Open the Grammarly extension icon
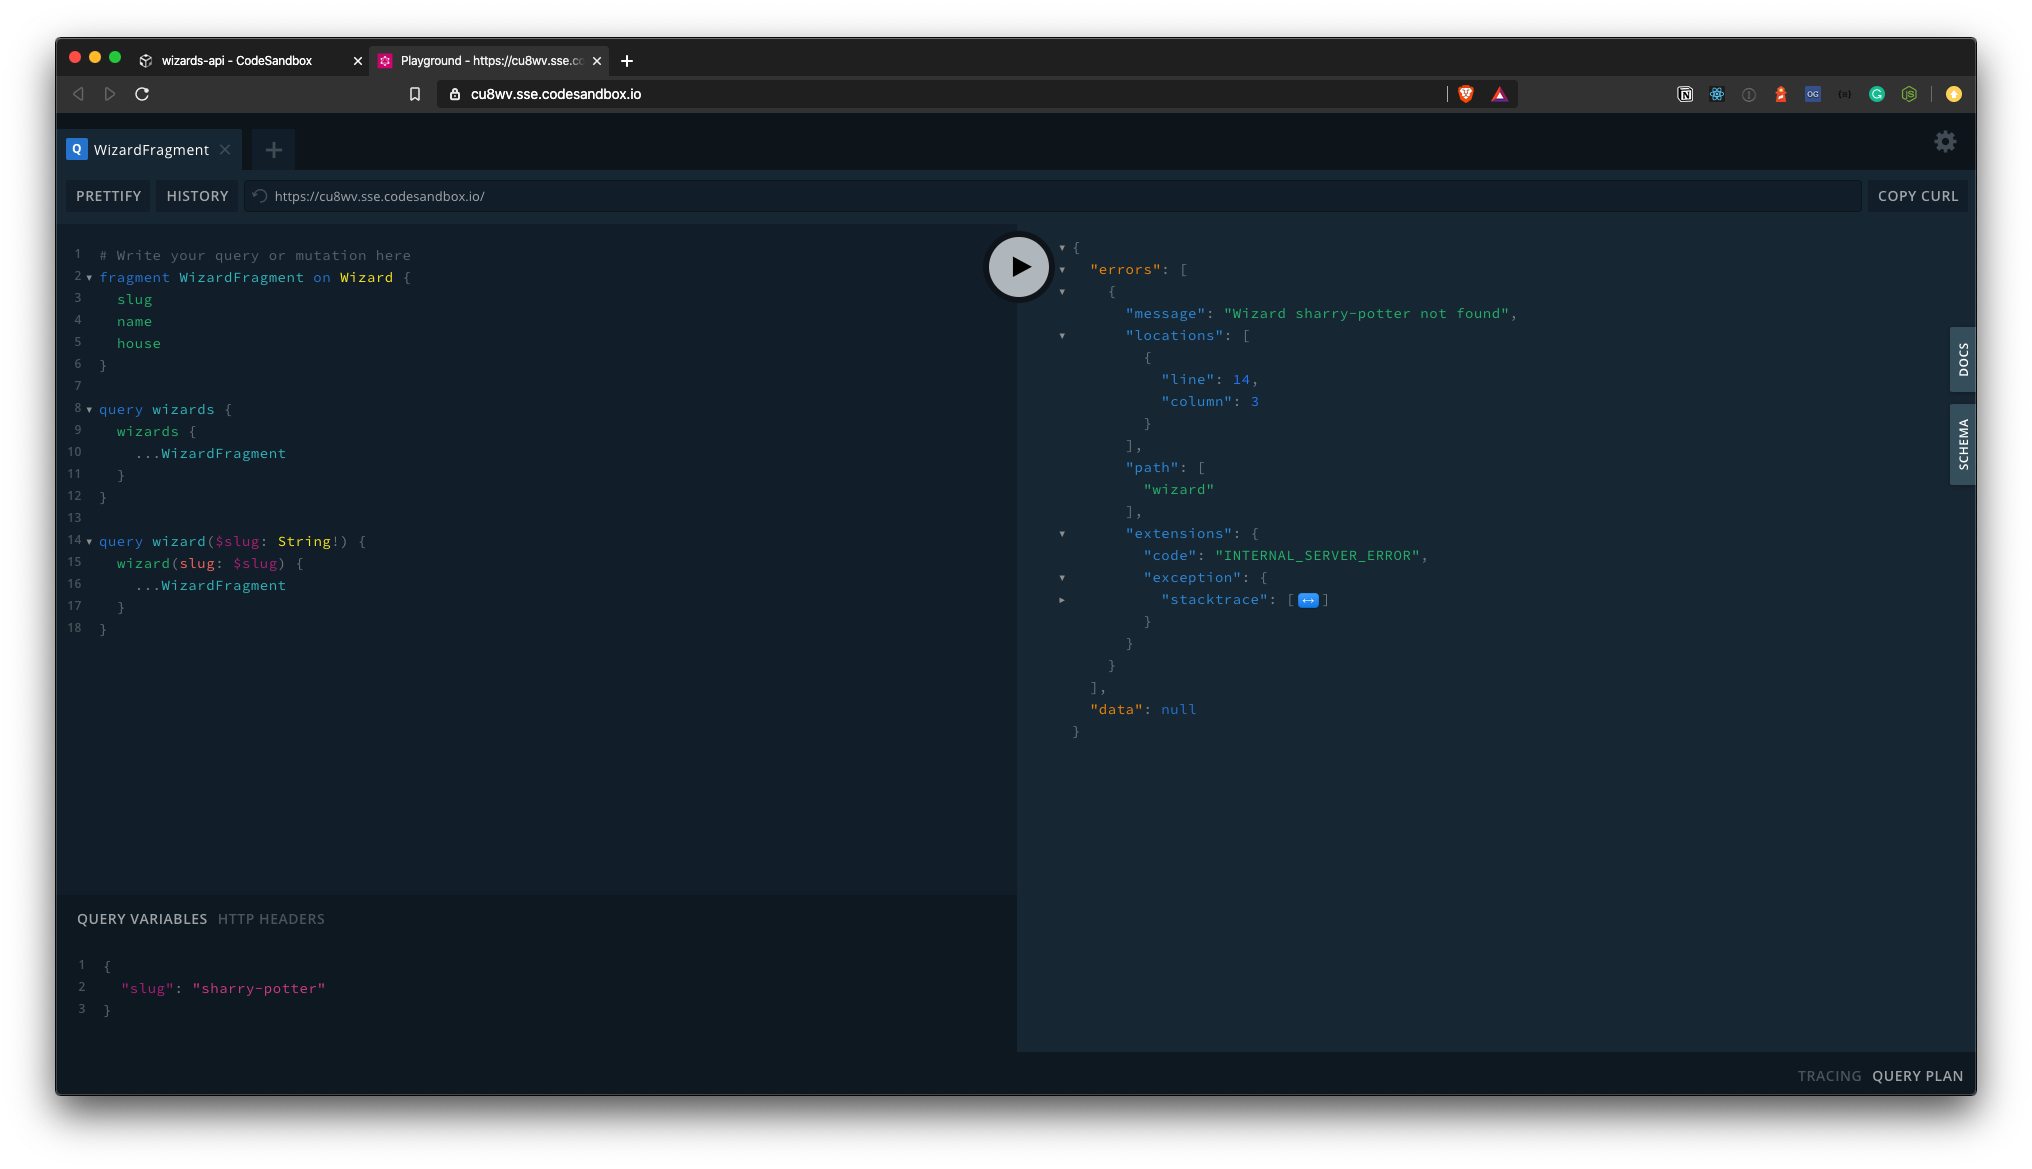Image resolution: width=2032 pixels, height=1169 pixels. [x=1877, y=94]
